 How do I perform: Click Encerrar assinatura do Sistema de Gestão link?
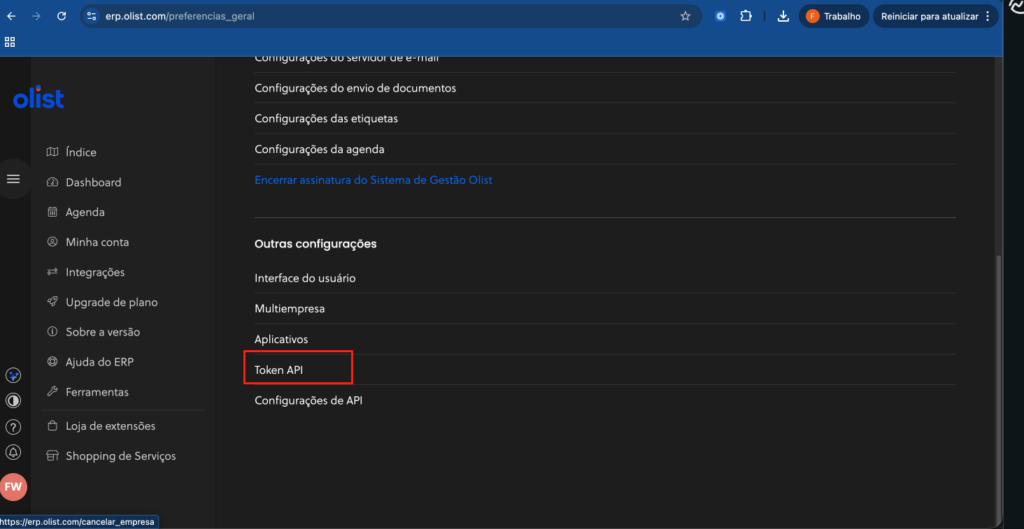373,180
